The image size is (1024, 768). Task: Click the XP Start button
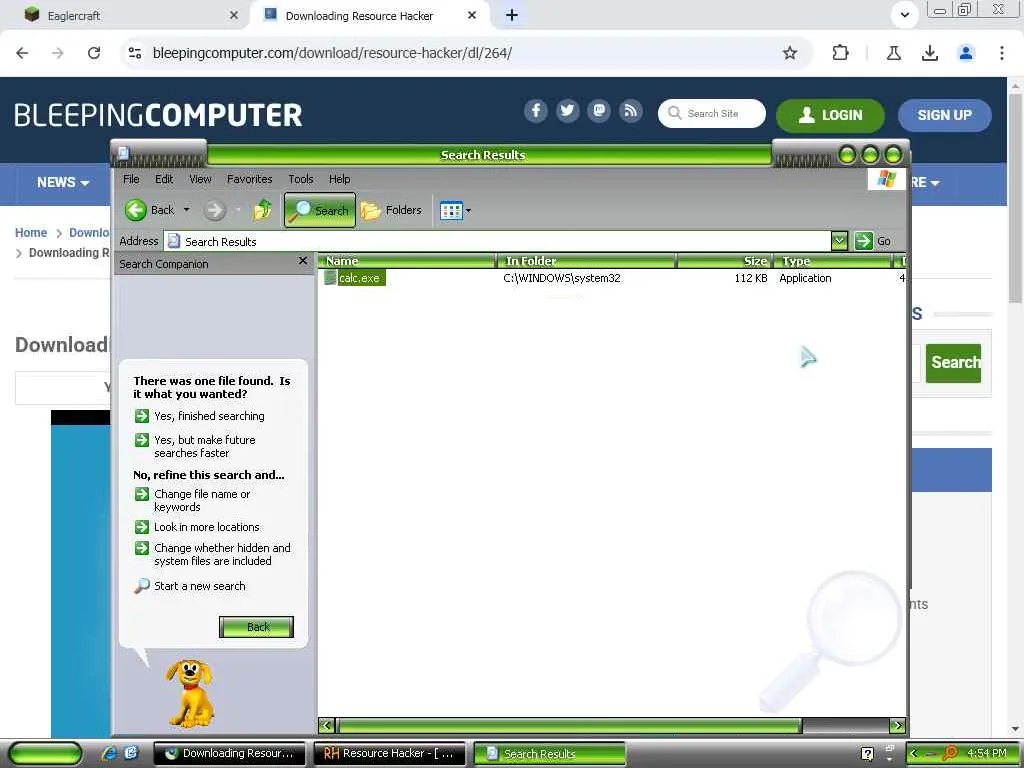pos(44,754)
